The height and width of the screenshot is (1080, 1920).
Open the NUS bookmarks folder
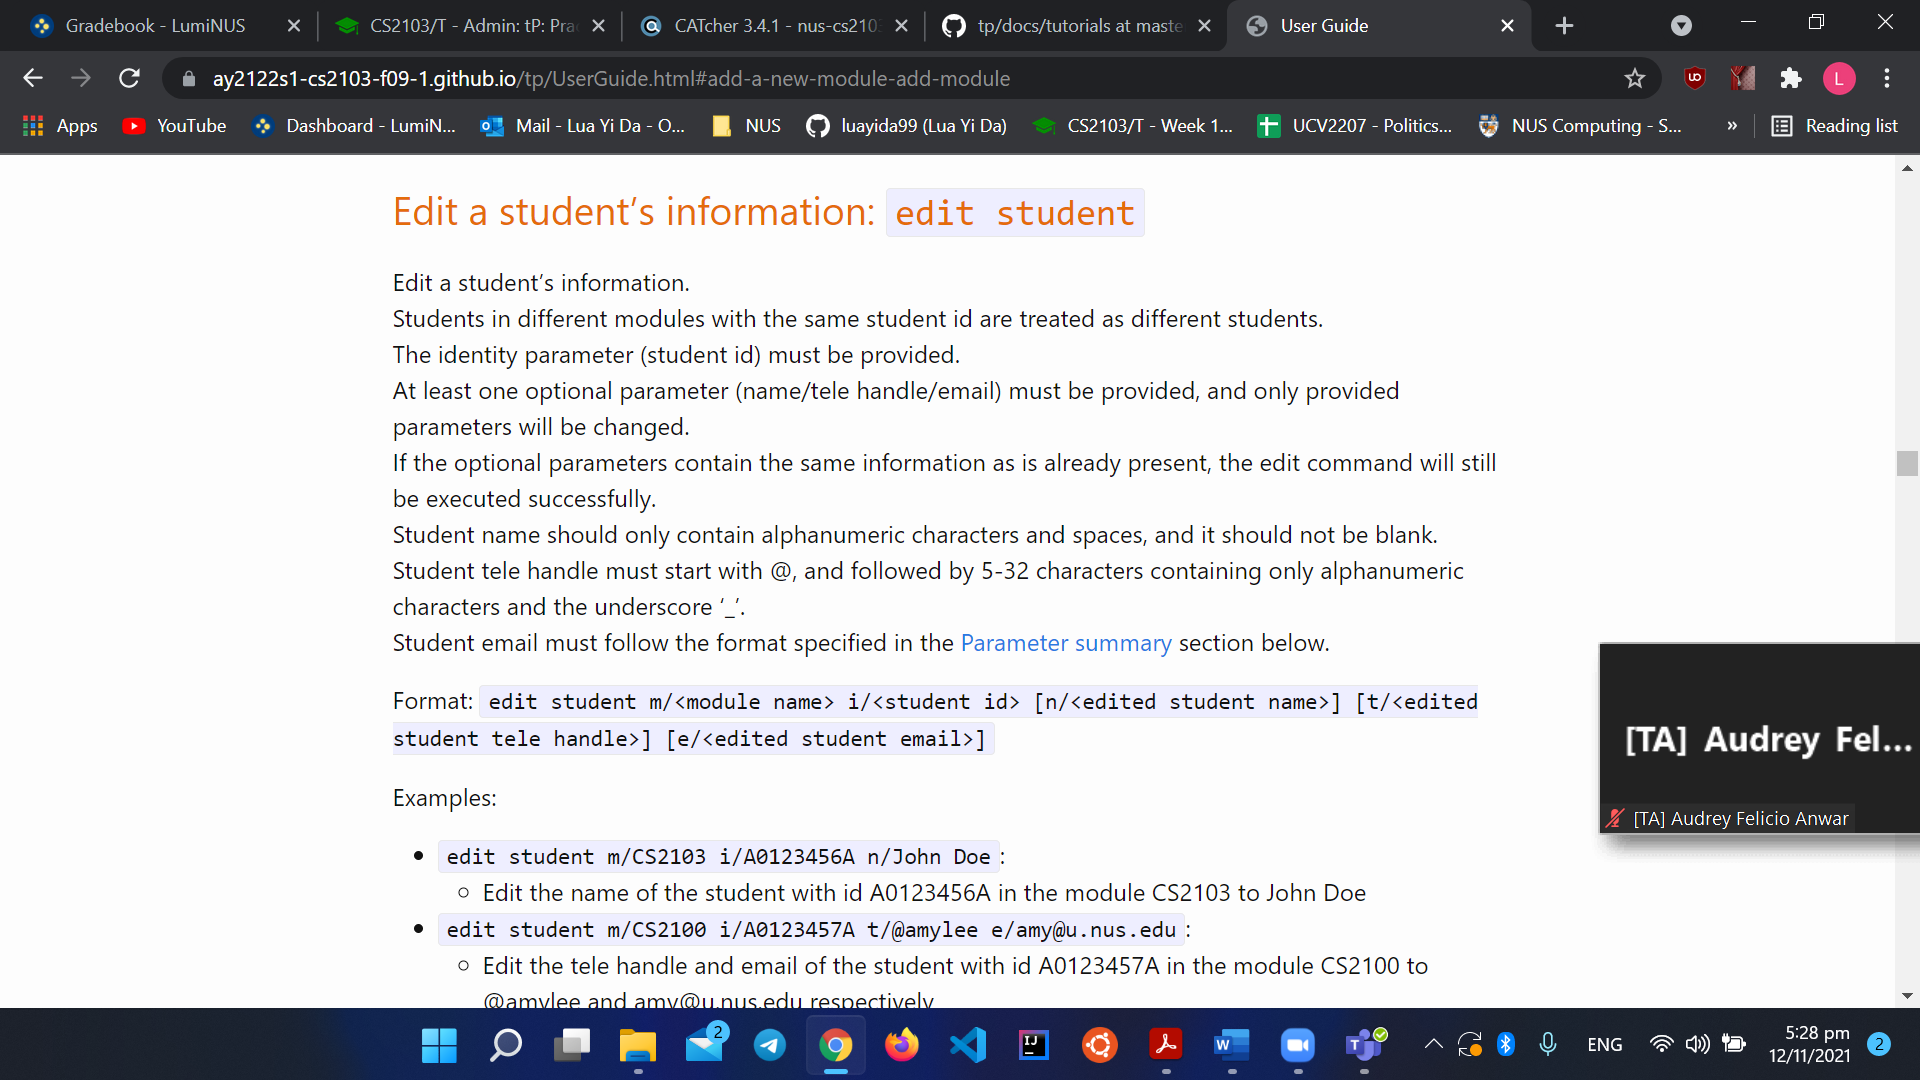pos(747,125)
